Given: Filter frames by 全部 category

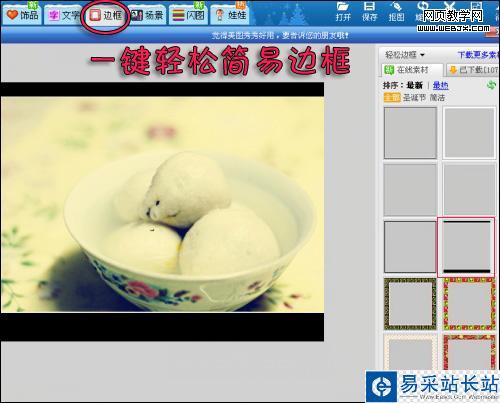Looking at the screenshot, I should tap(392, 97).
